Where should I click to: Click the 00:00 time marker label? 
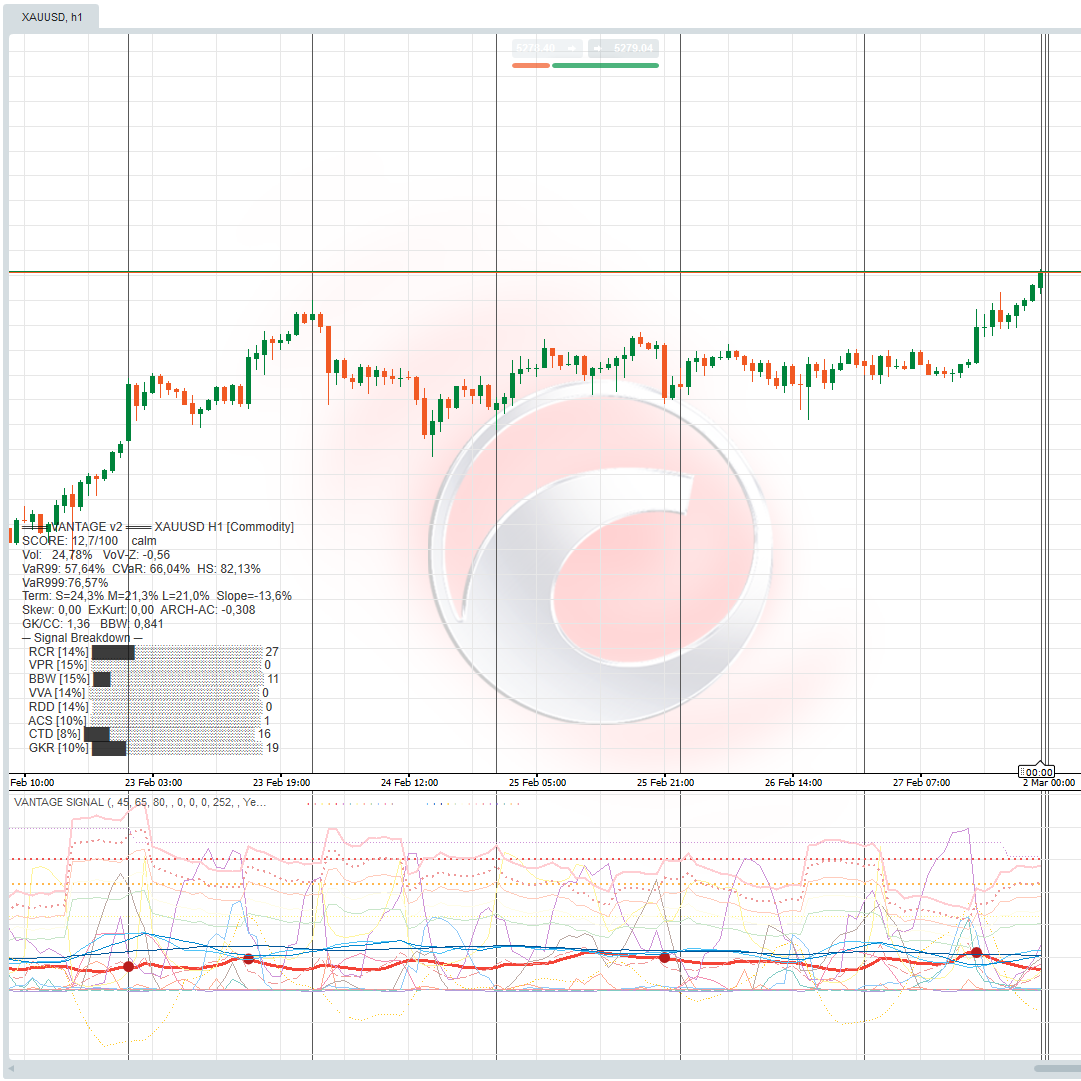coord(1038,772)
